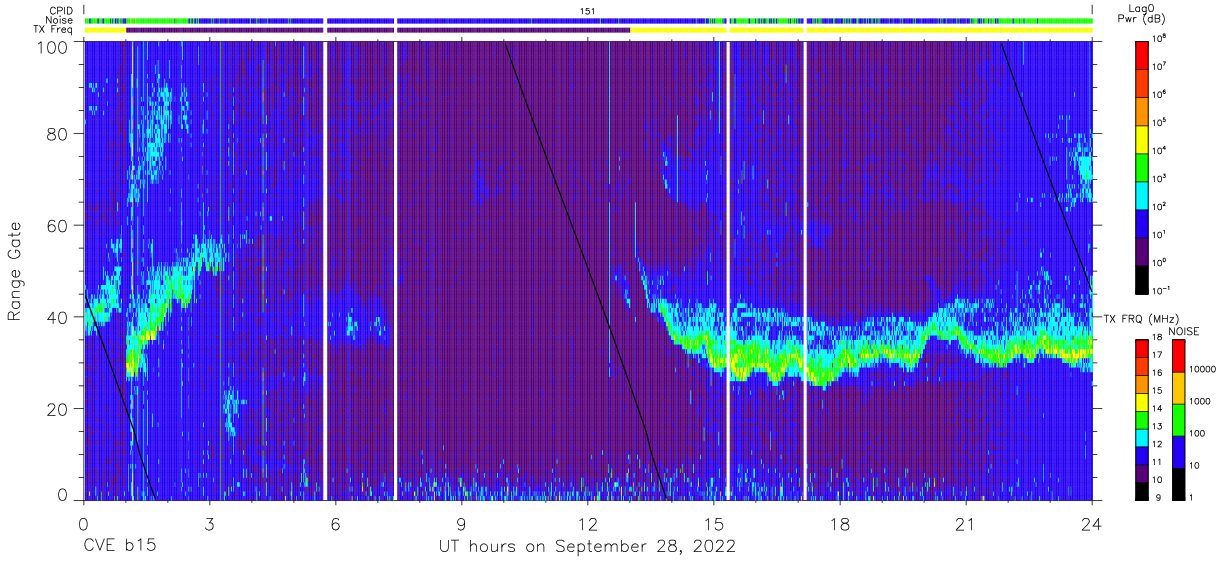
Task: Click the 'CPID' label at top left
Action: [61, 10]
